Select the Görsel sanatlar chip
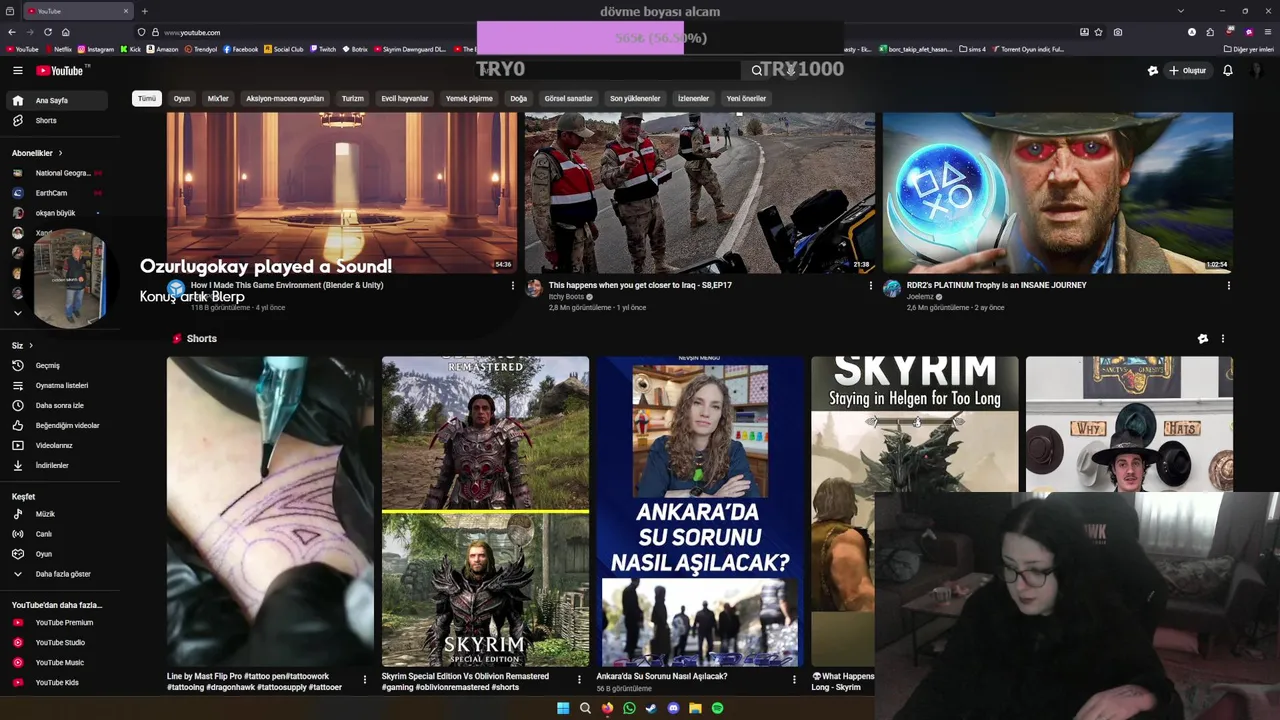The image size is (1280, 720). click(x=568, y=98)
